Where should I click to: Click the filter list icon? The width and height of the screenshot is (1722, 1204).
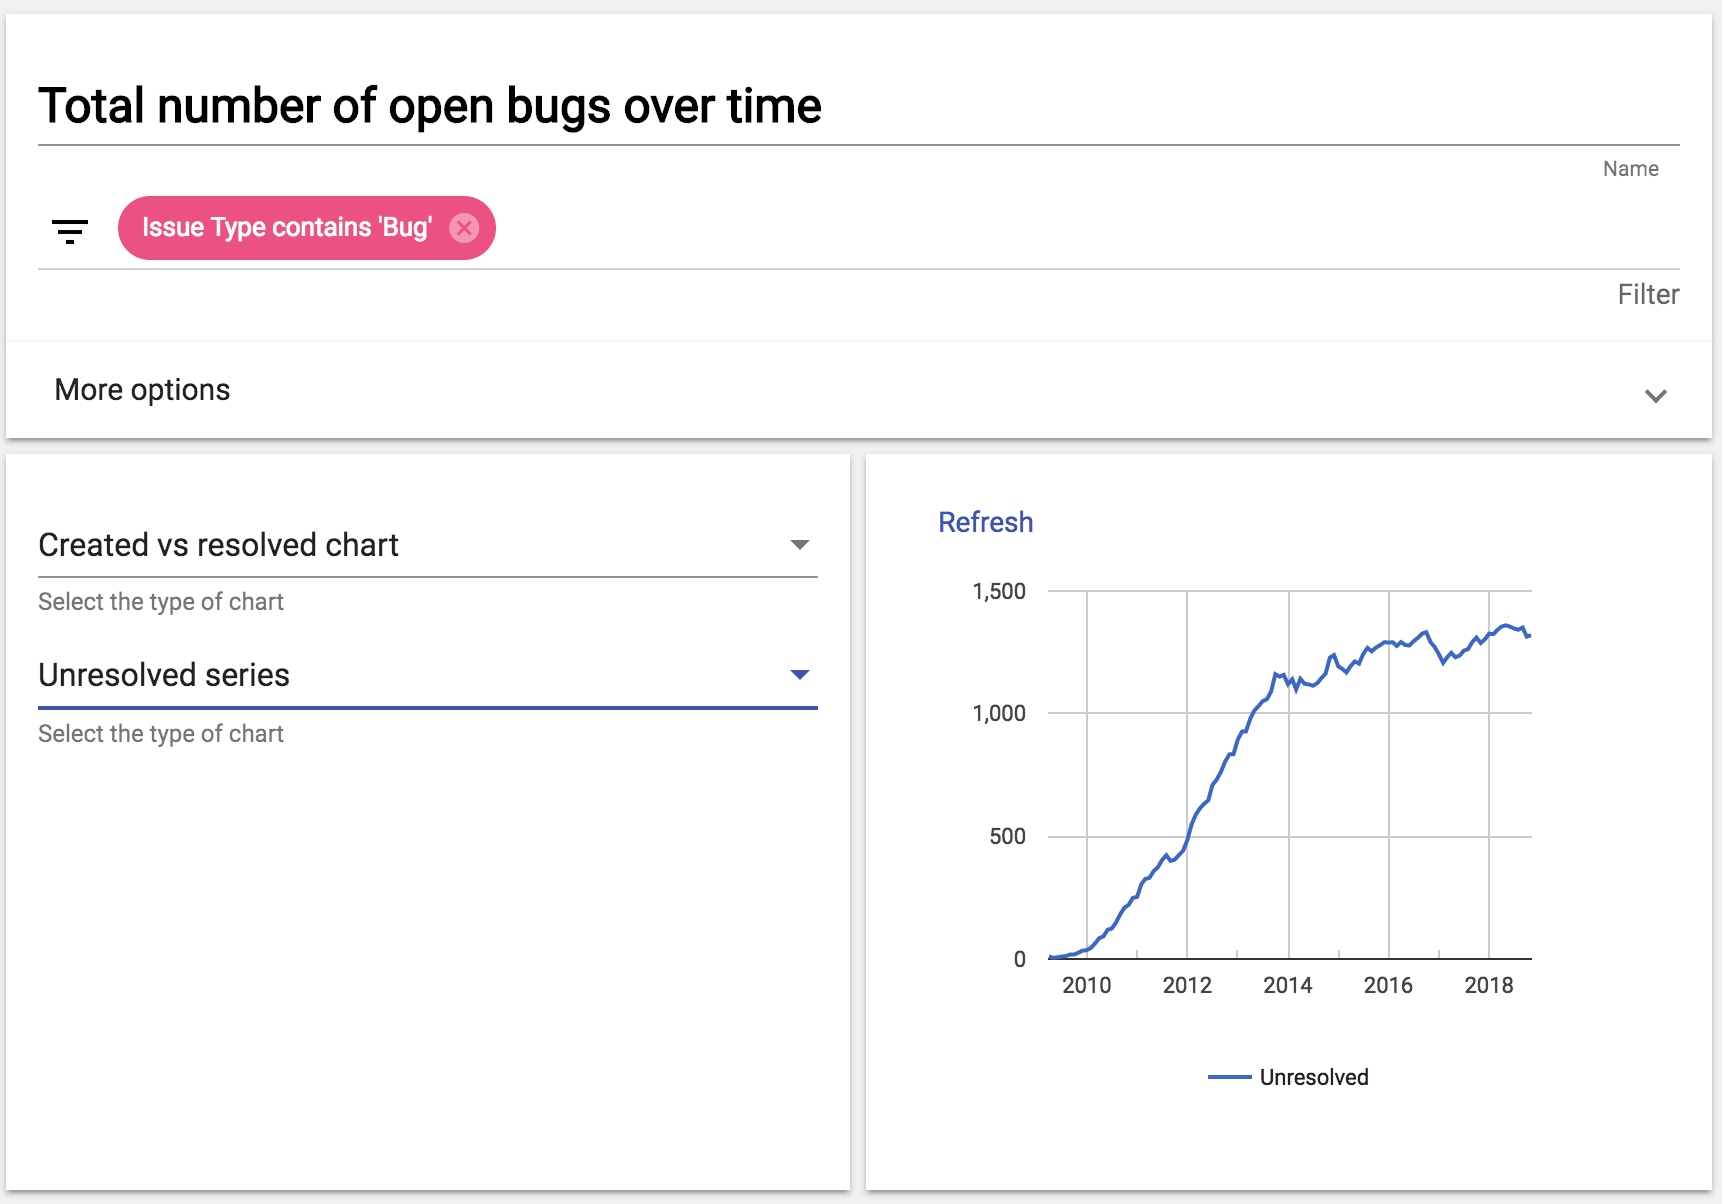click(x=70, y=231)
